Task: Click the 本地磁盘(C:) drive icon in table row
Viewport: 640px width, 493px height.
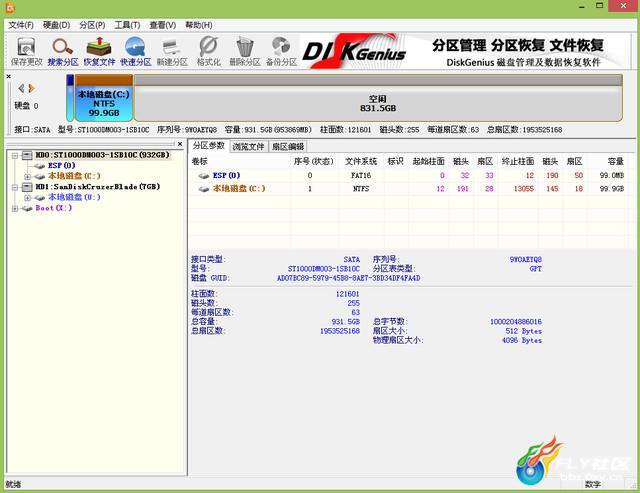Action: [x=204, y=189]
